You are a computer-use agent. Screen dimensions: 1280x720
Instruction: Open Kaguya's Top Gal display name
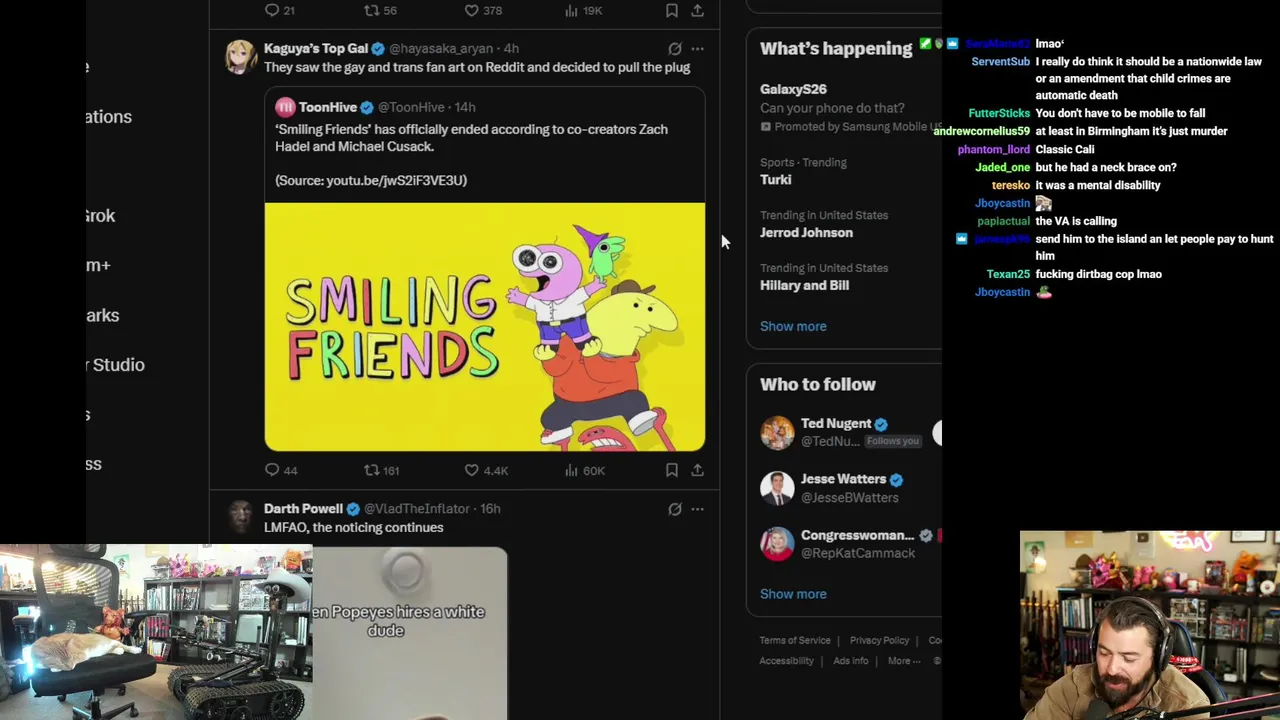[316, 48]
